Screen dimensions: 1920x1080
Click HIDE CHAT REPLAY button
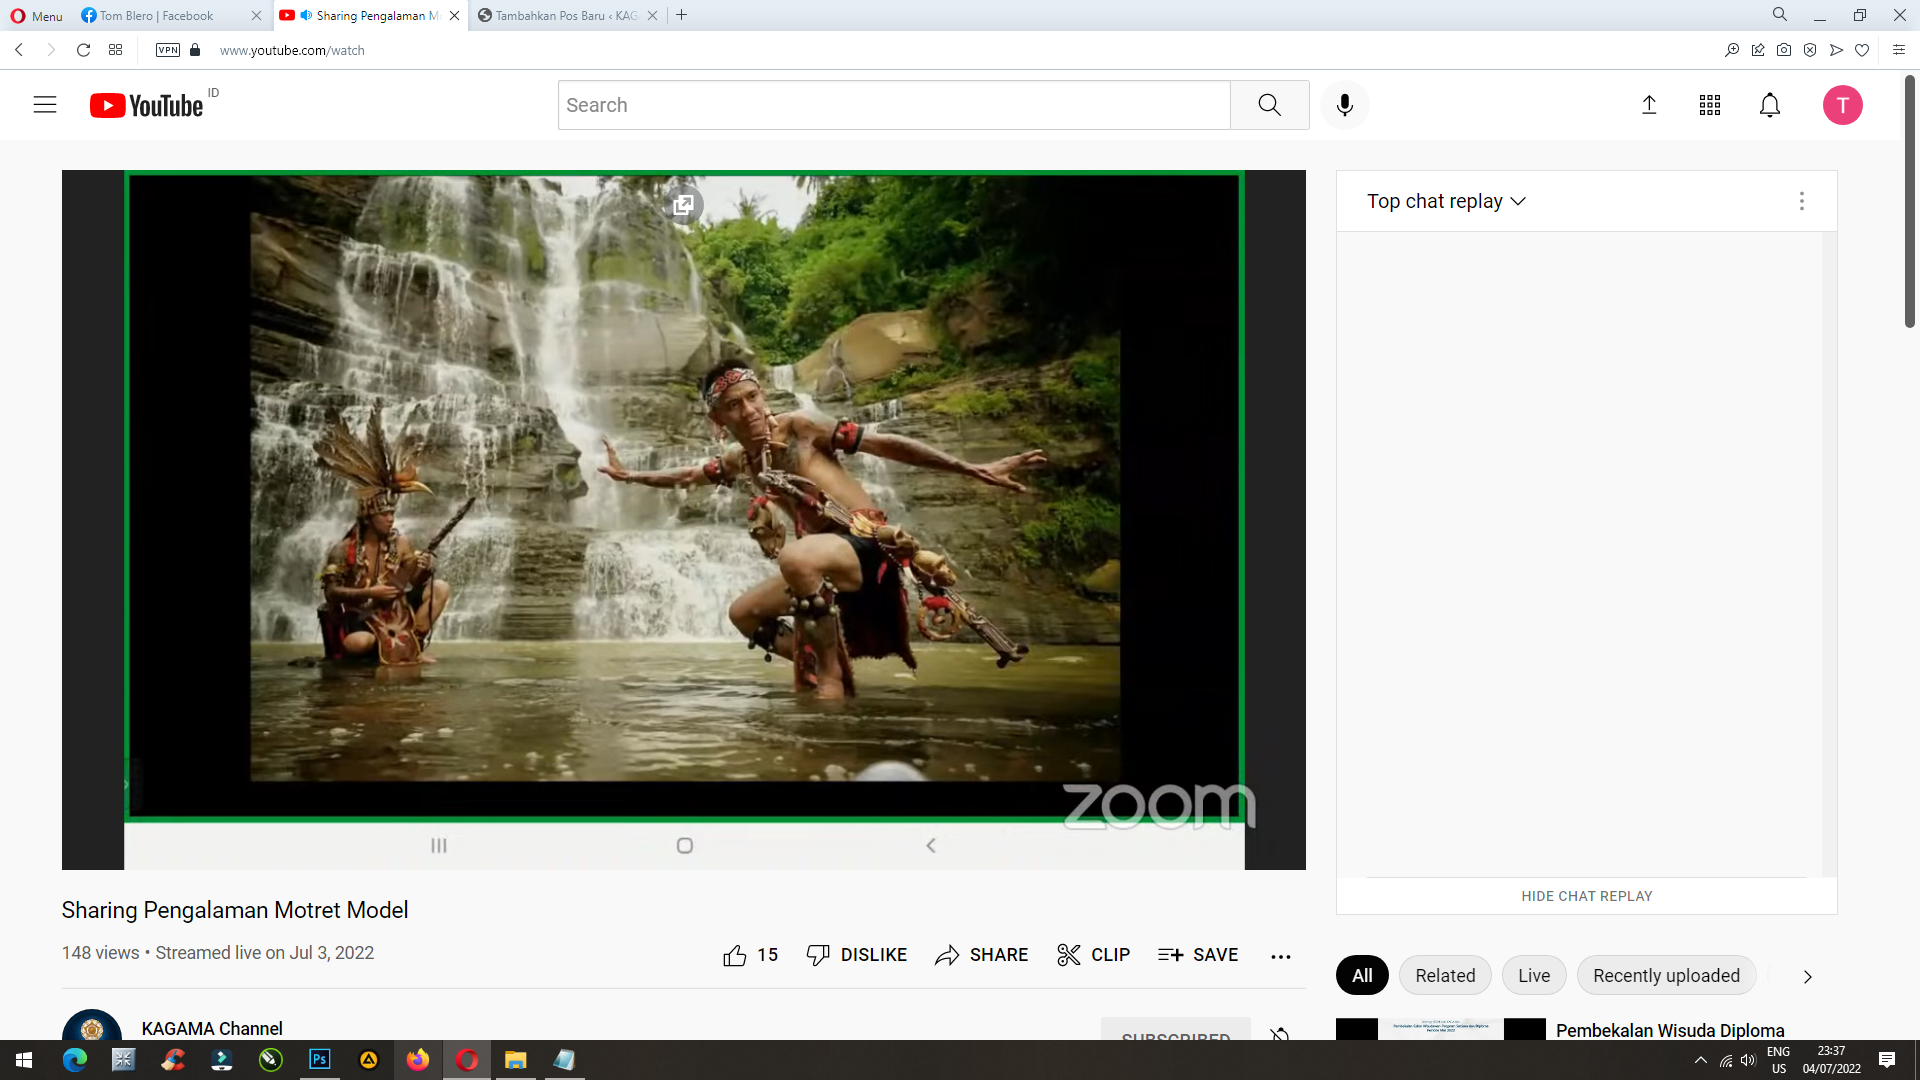pos(1587,896)
